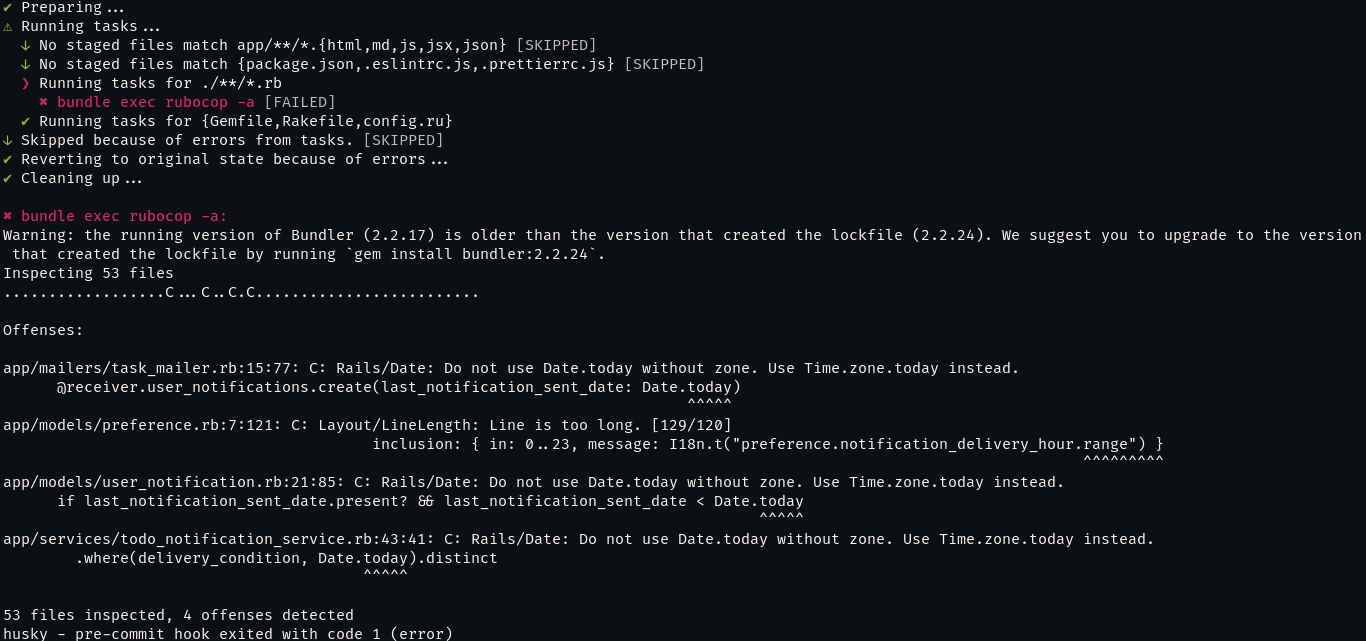
Task: Click the red X beside bundle exec rubocop -a:
Action: pyautogui.click(x=7, y=216)
